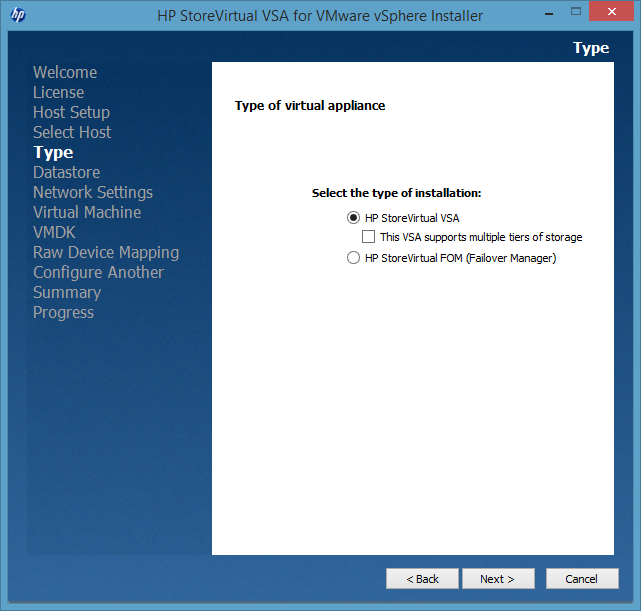Select the current Type step in sidebar

[x=53, y=152]
